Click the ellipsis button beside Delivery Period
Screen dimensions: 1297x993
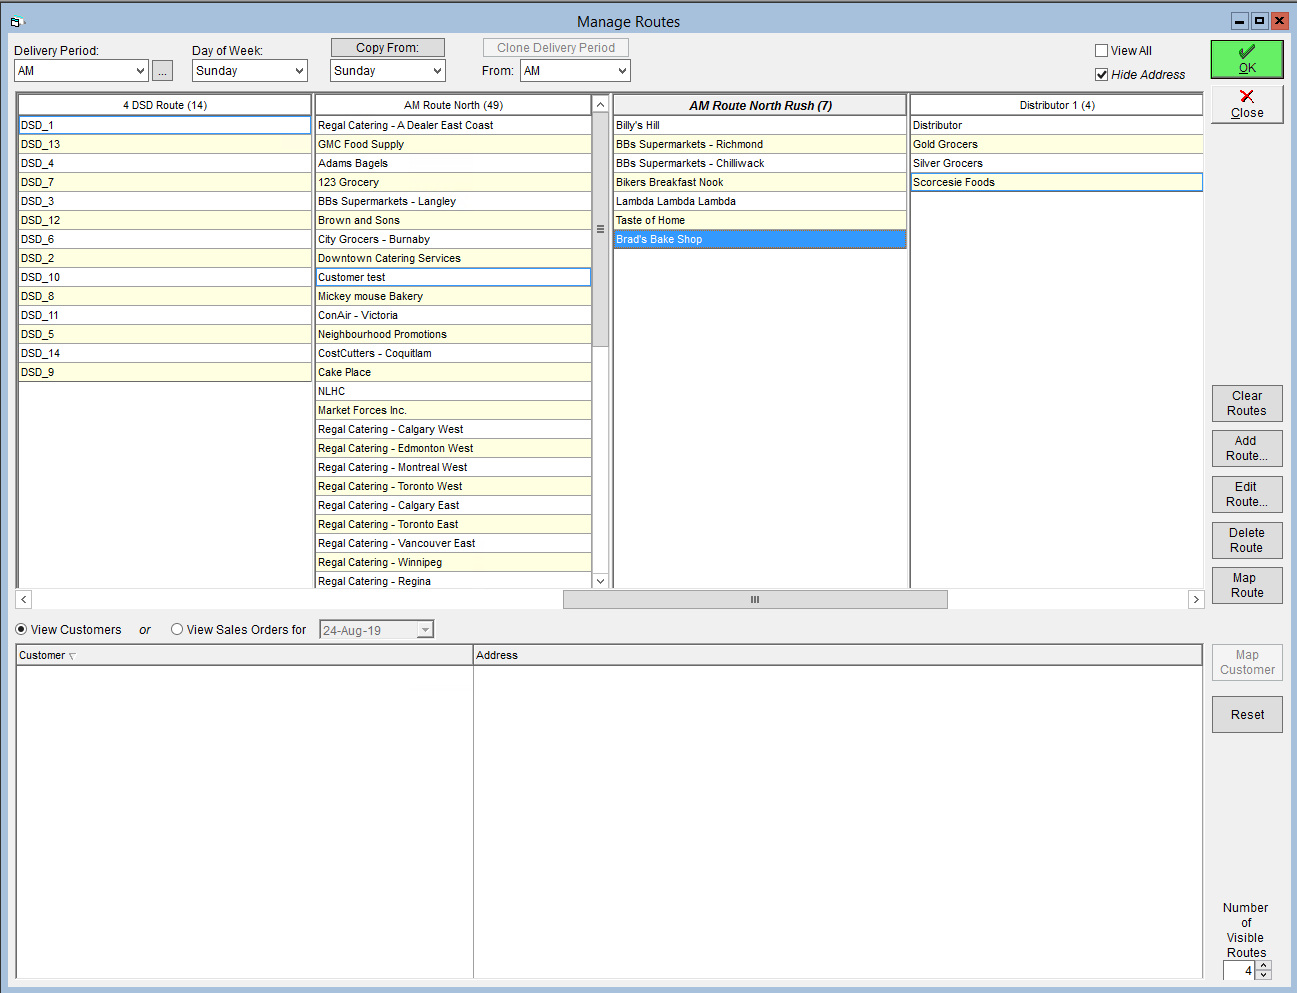[162, 71]
